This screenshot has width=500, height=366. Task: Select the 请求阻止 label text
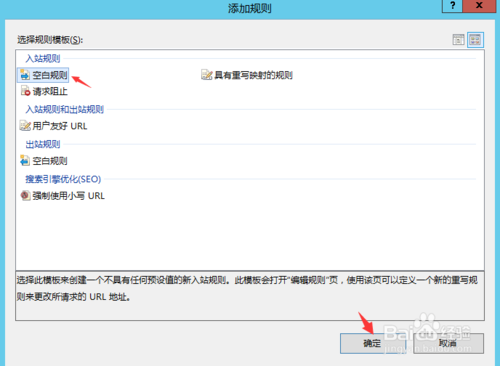tap(50, 91)
